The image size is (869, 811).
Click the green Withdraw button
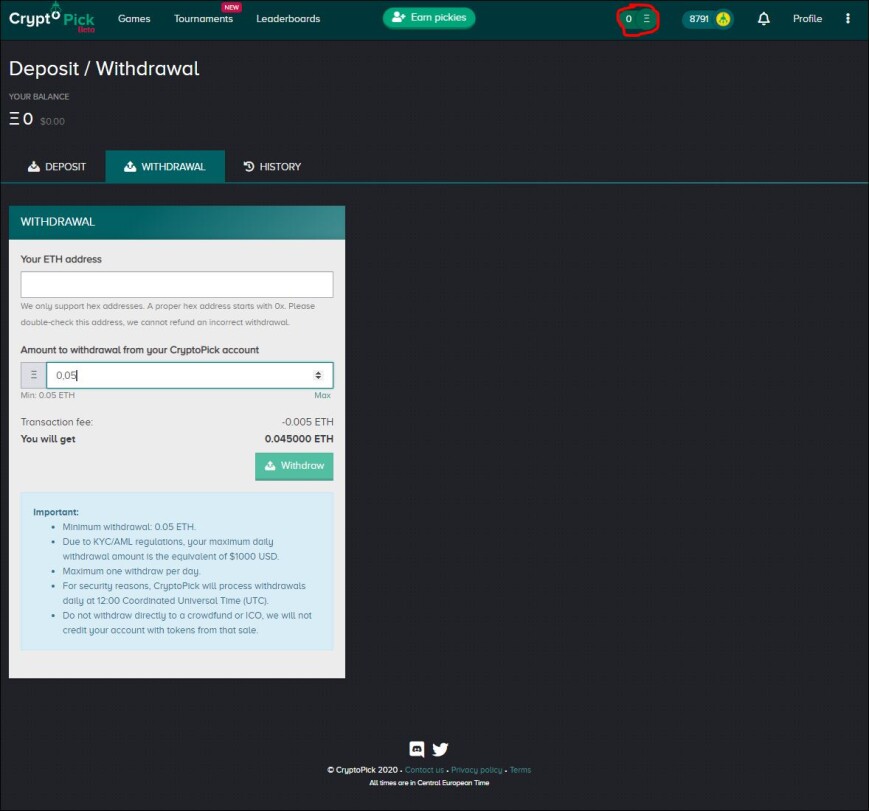[x=294, y=466]
